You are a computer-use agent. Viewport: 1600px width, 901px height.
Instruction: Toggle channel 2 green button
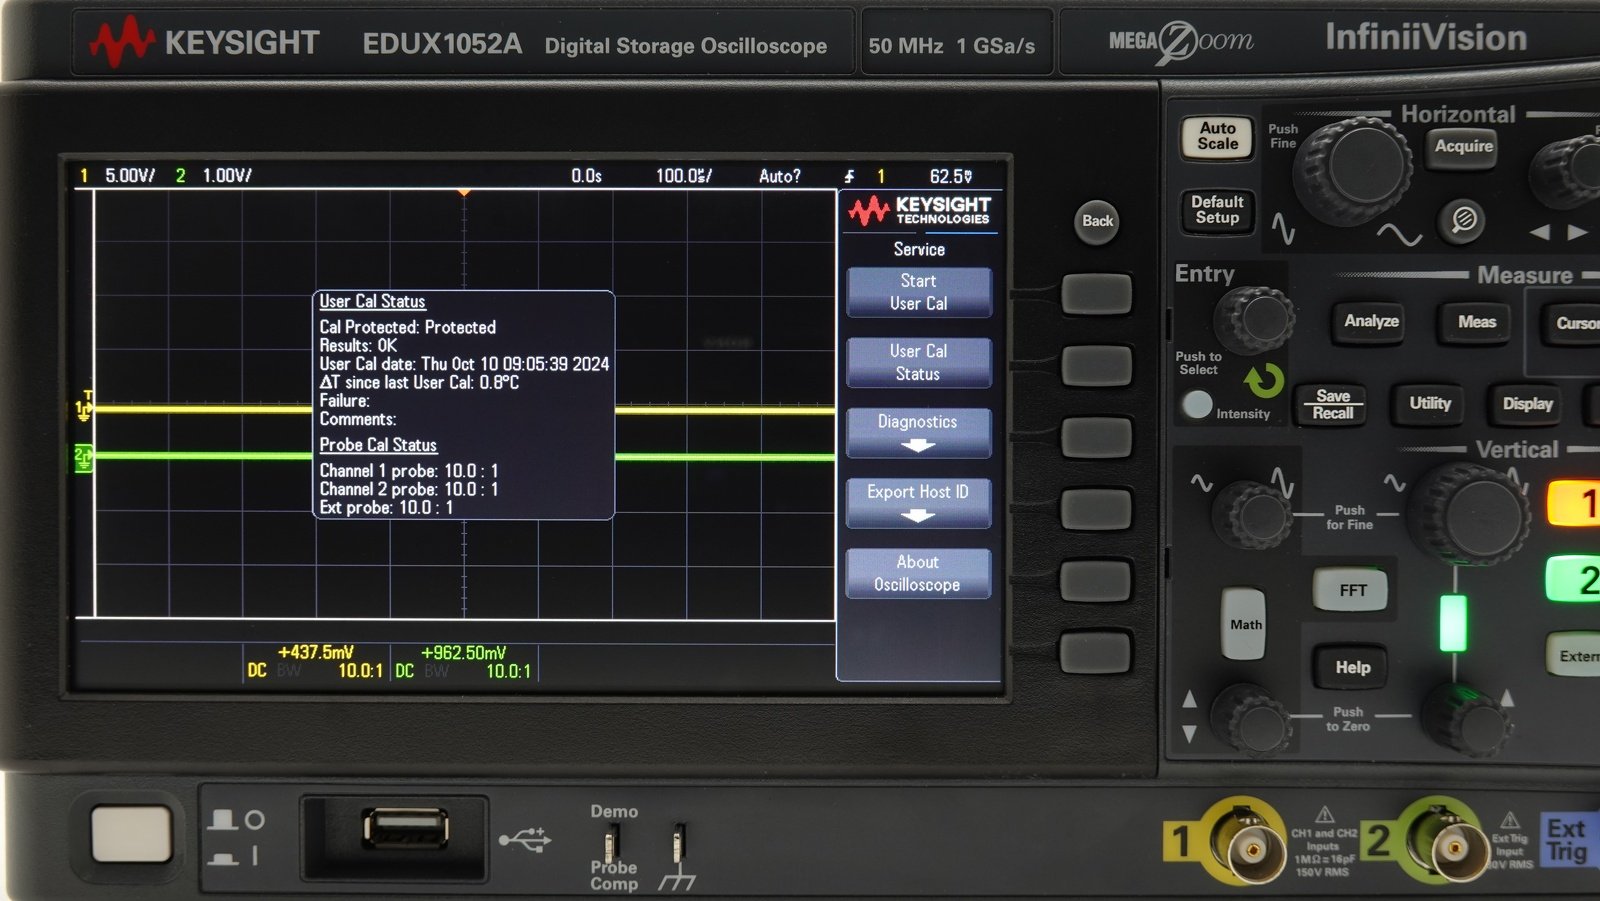1575,580
